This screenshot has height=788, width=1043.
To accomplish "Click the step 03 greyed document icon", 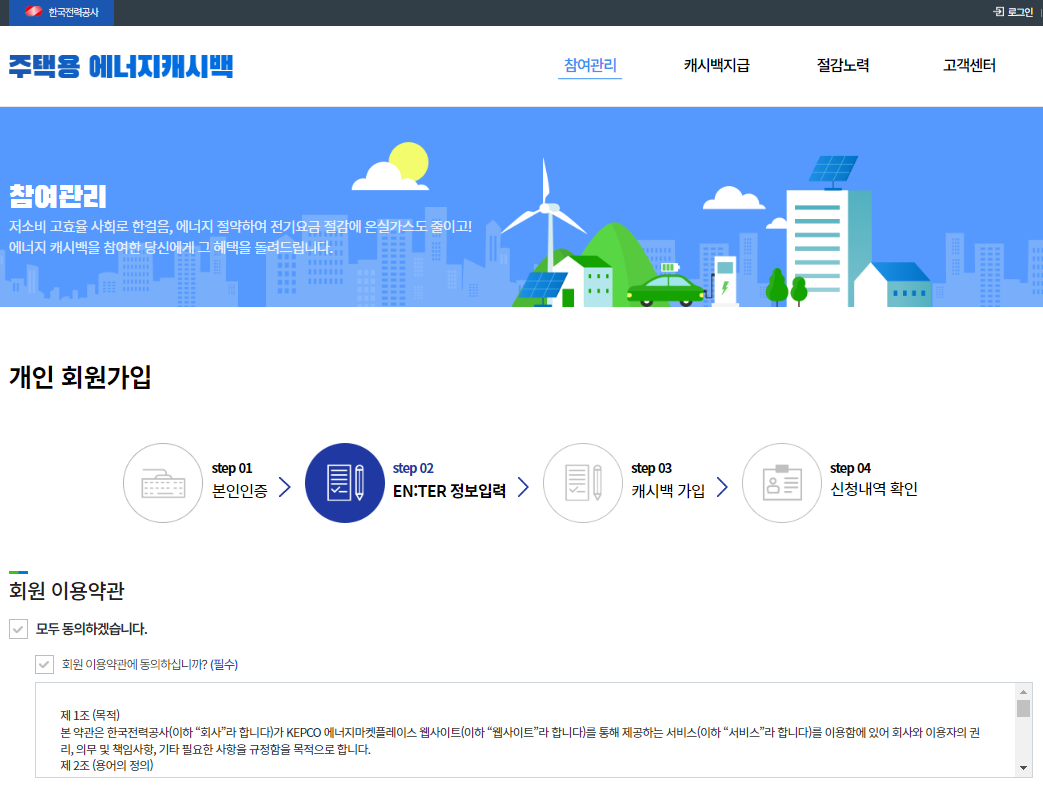I will click(x=583, y=483).
